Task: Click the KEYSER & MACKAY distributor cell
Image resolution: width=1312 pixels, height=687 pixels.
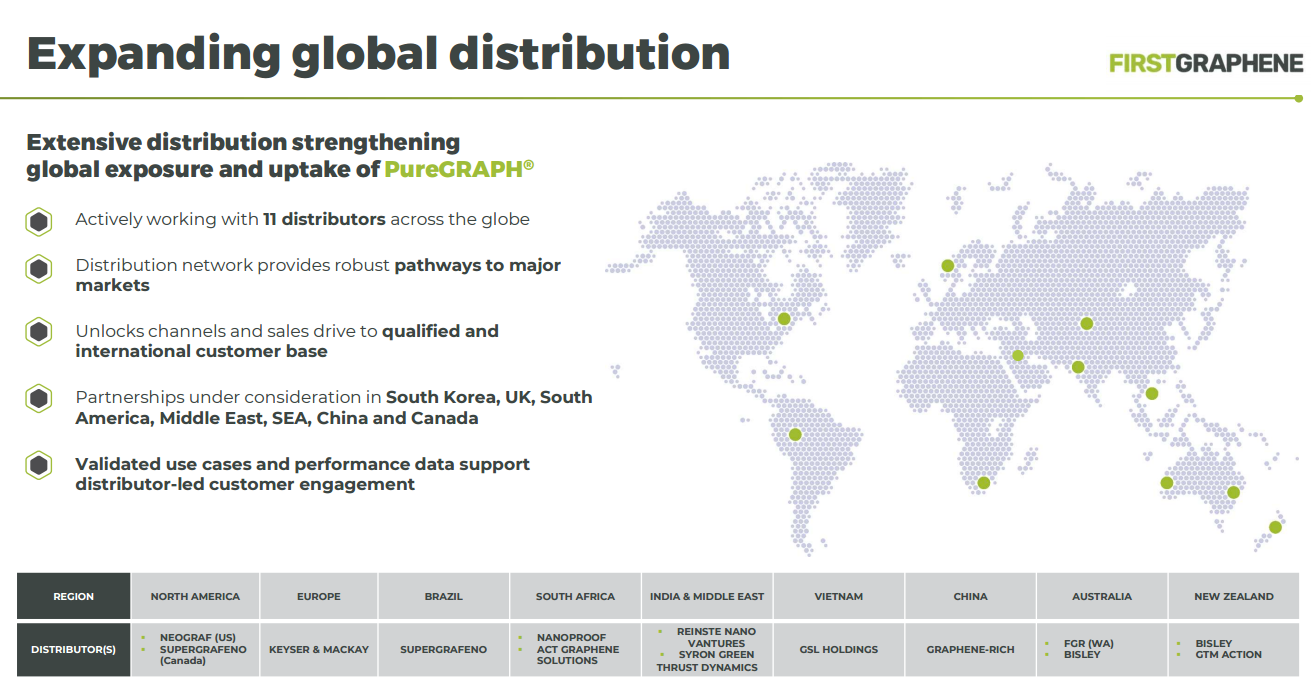Action: tap(319, 649)
